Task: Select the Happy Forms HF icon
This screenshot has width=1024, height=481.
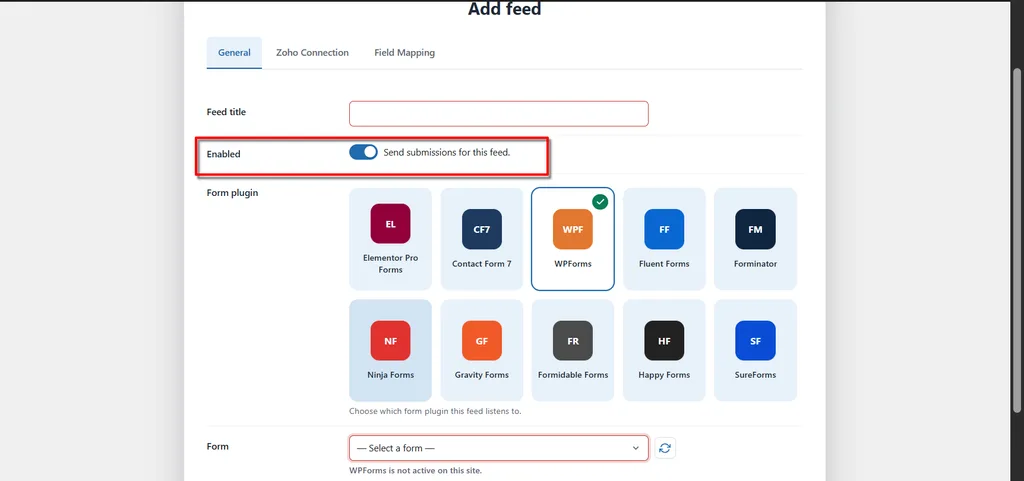Action: pyautogui.click(x=664, y=341)
